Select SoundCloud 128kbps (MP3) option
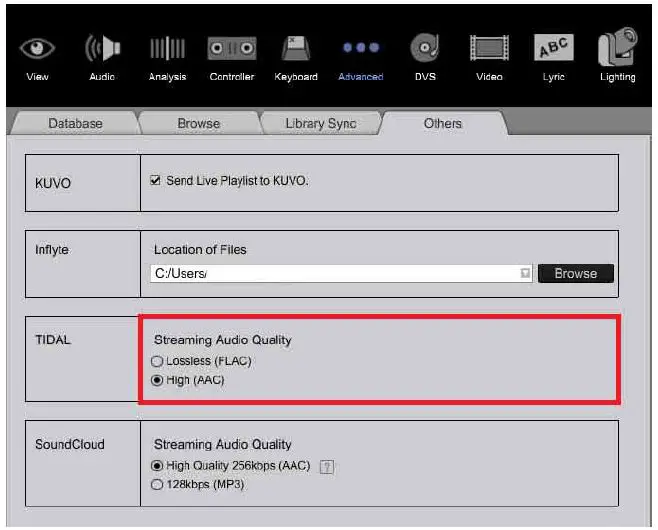The width and height of the screenshot is (658, 530). pyautogui.click(x=157, y=485)
